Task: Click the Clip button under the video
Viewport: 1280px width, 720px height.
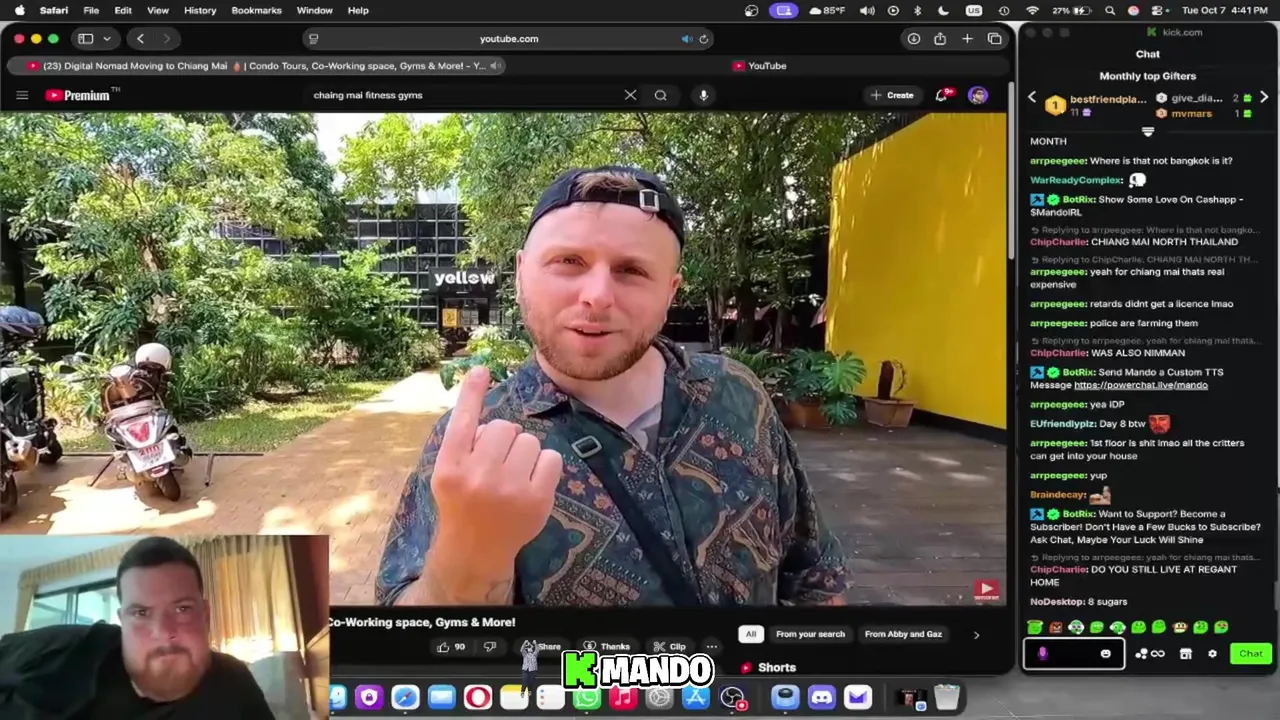Action: click(x=670, y=647)
